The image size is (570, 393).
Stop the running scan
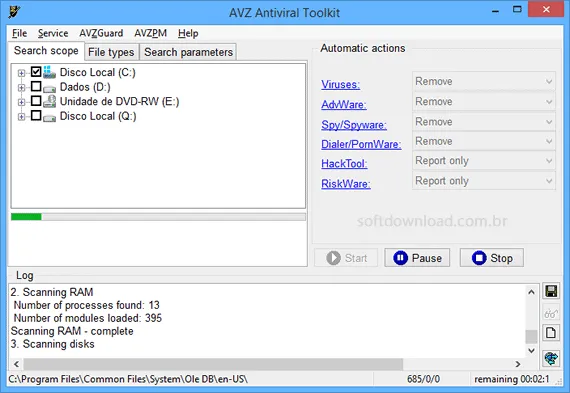coord(492,258)
